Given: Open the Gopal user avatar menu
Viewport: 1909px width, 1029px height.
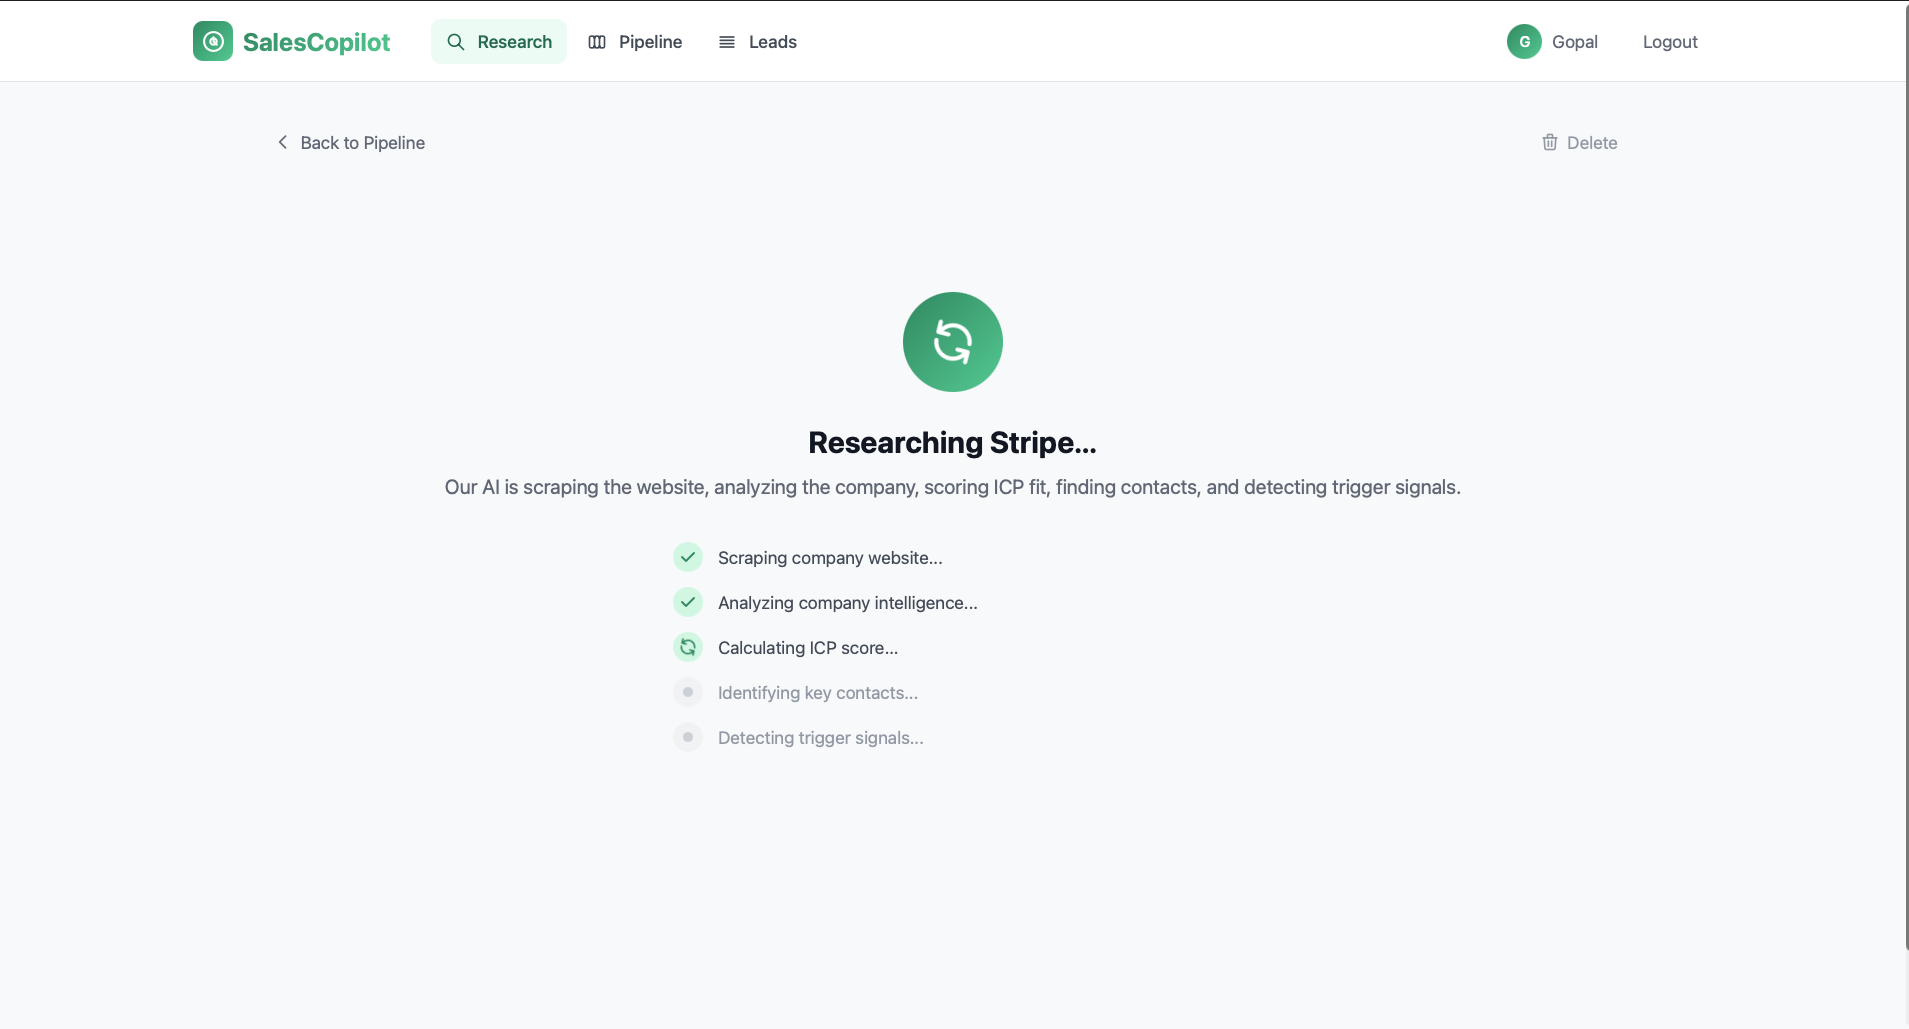Looking at the screenshot, I should [x=1524, y=41].
